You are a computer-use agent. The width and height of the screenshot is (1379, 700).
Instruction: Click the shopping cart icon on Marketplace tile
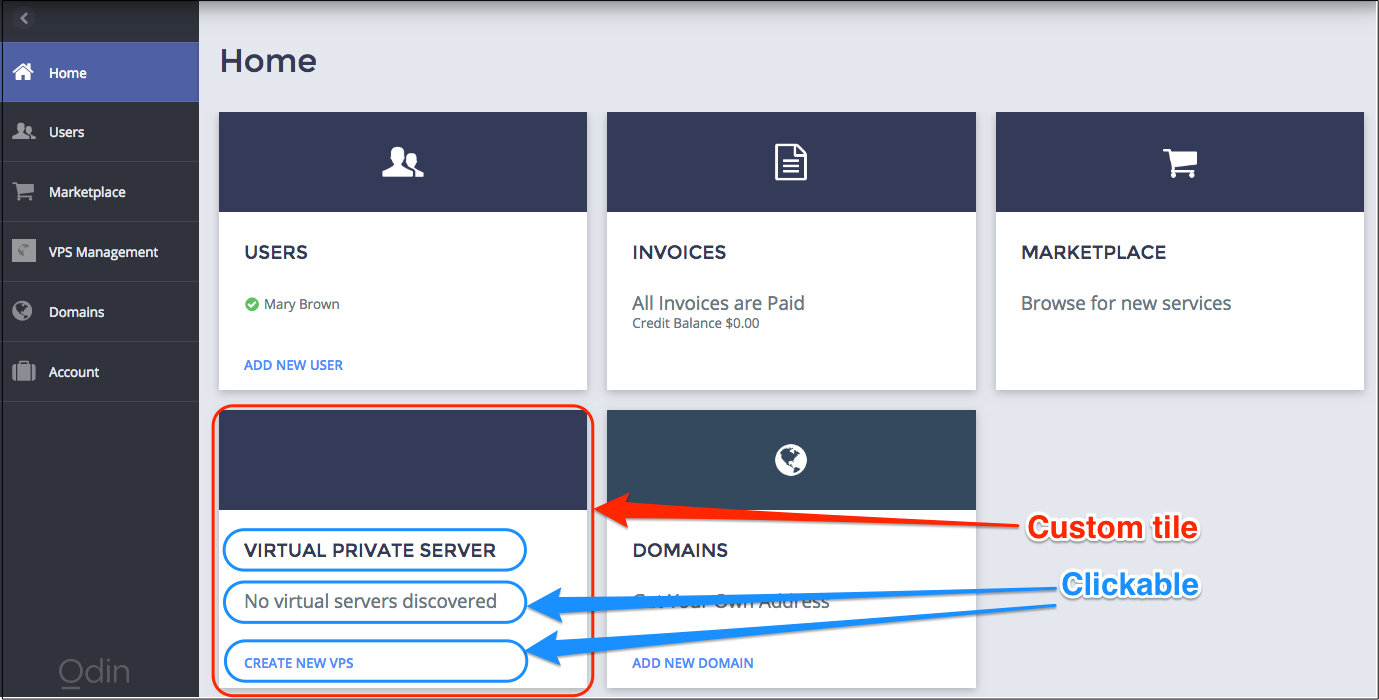point(1179,162)
